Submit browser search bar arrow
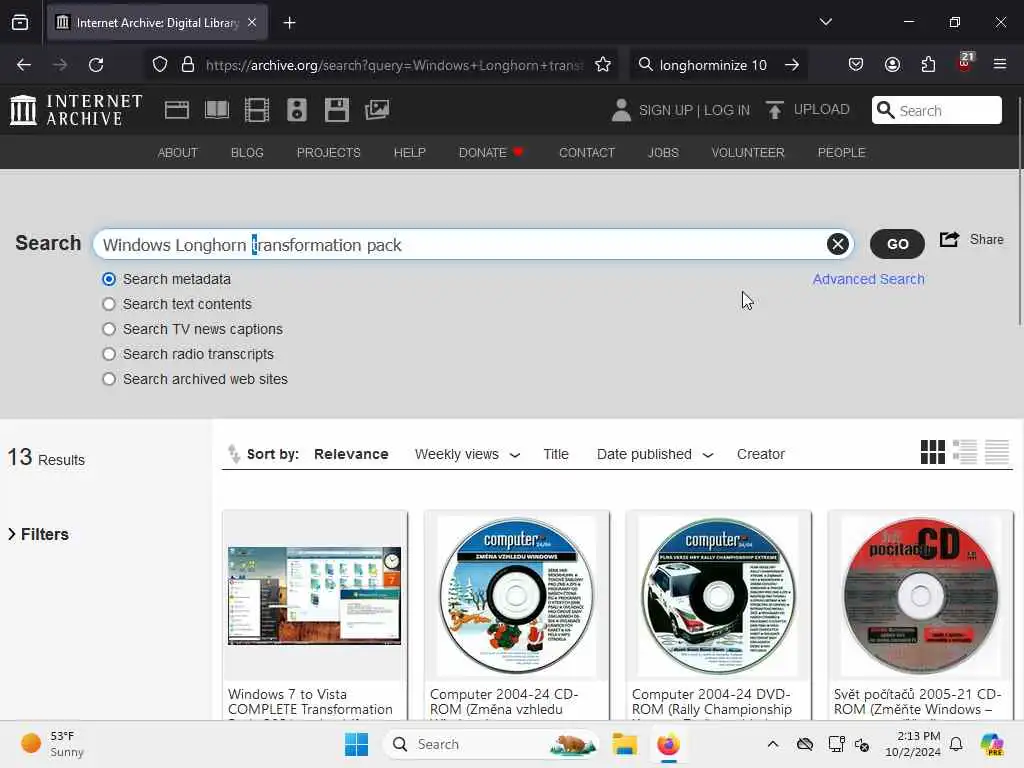The image size is (1024, 768). tap(792, 65)
